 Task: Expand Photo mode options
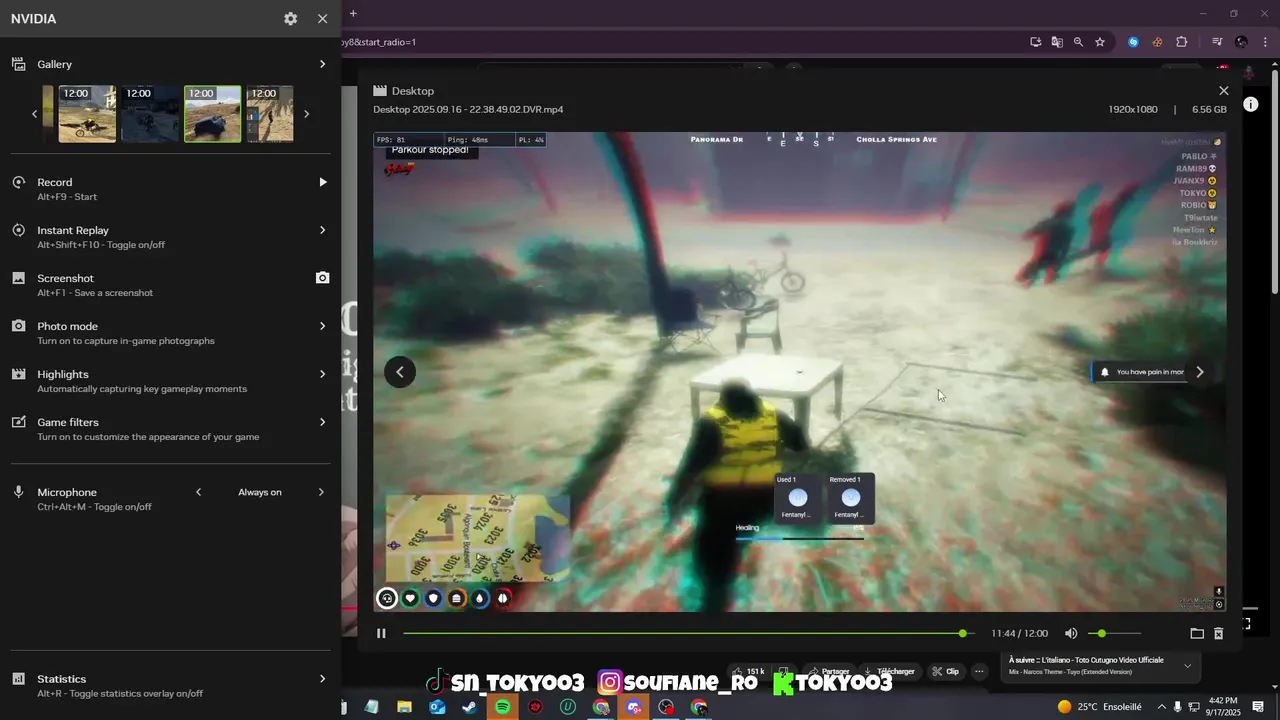point(322,326)
